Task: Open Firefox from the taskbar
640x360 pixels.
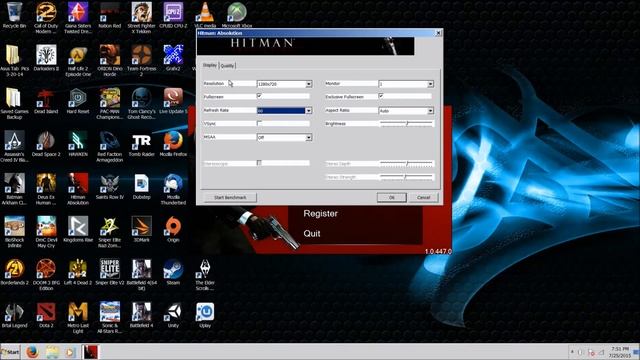Action: [x=32, y=352]
